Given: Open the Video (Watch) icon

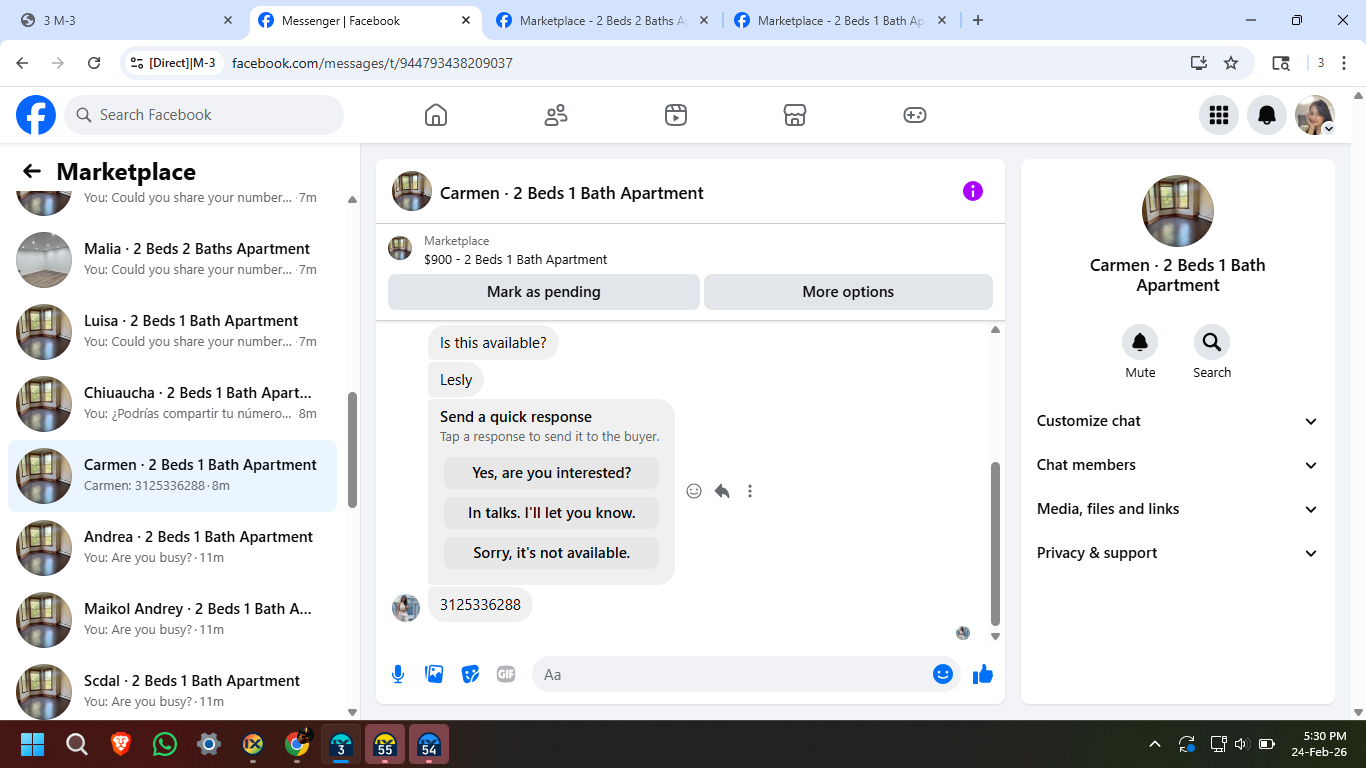Looking at the screenshot, I should (676, 115).
